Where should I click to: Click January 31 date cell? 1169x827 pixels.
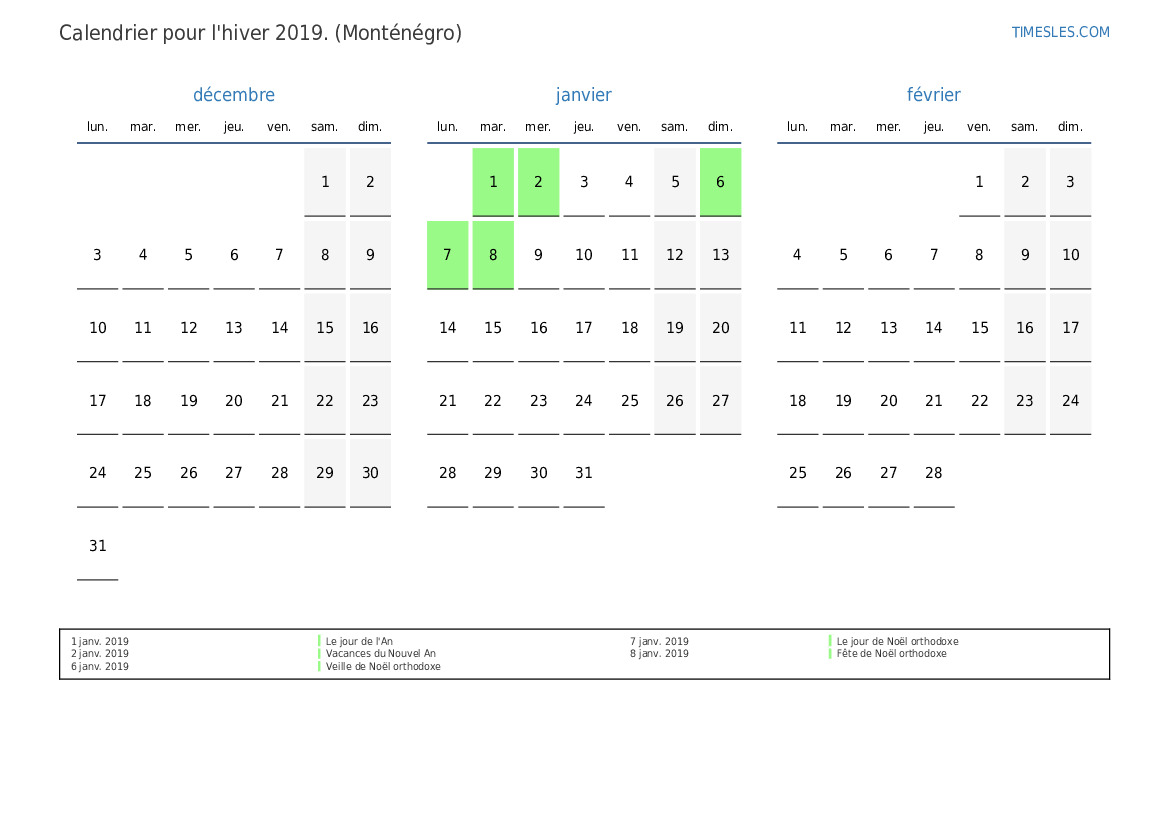(584, 473)
